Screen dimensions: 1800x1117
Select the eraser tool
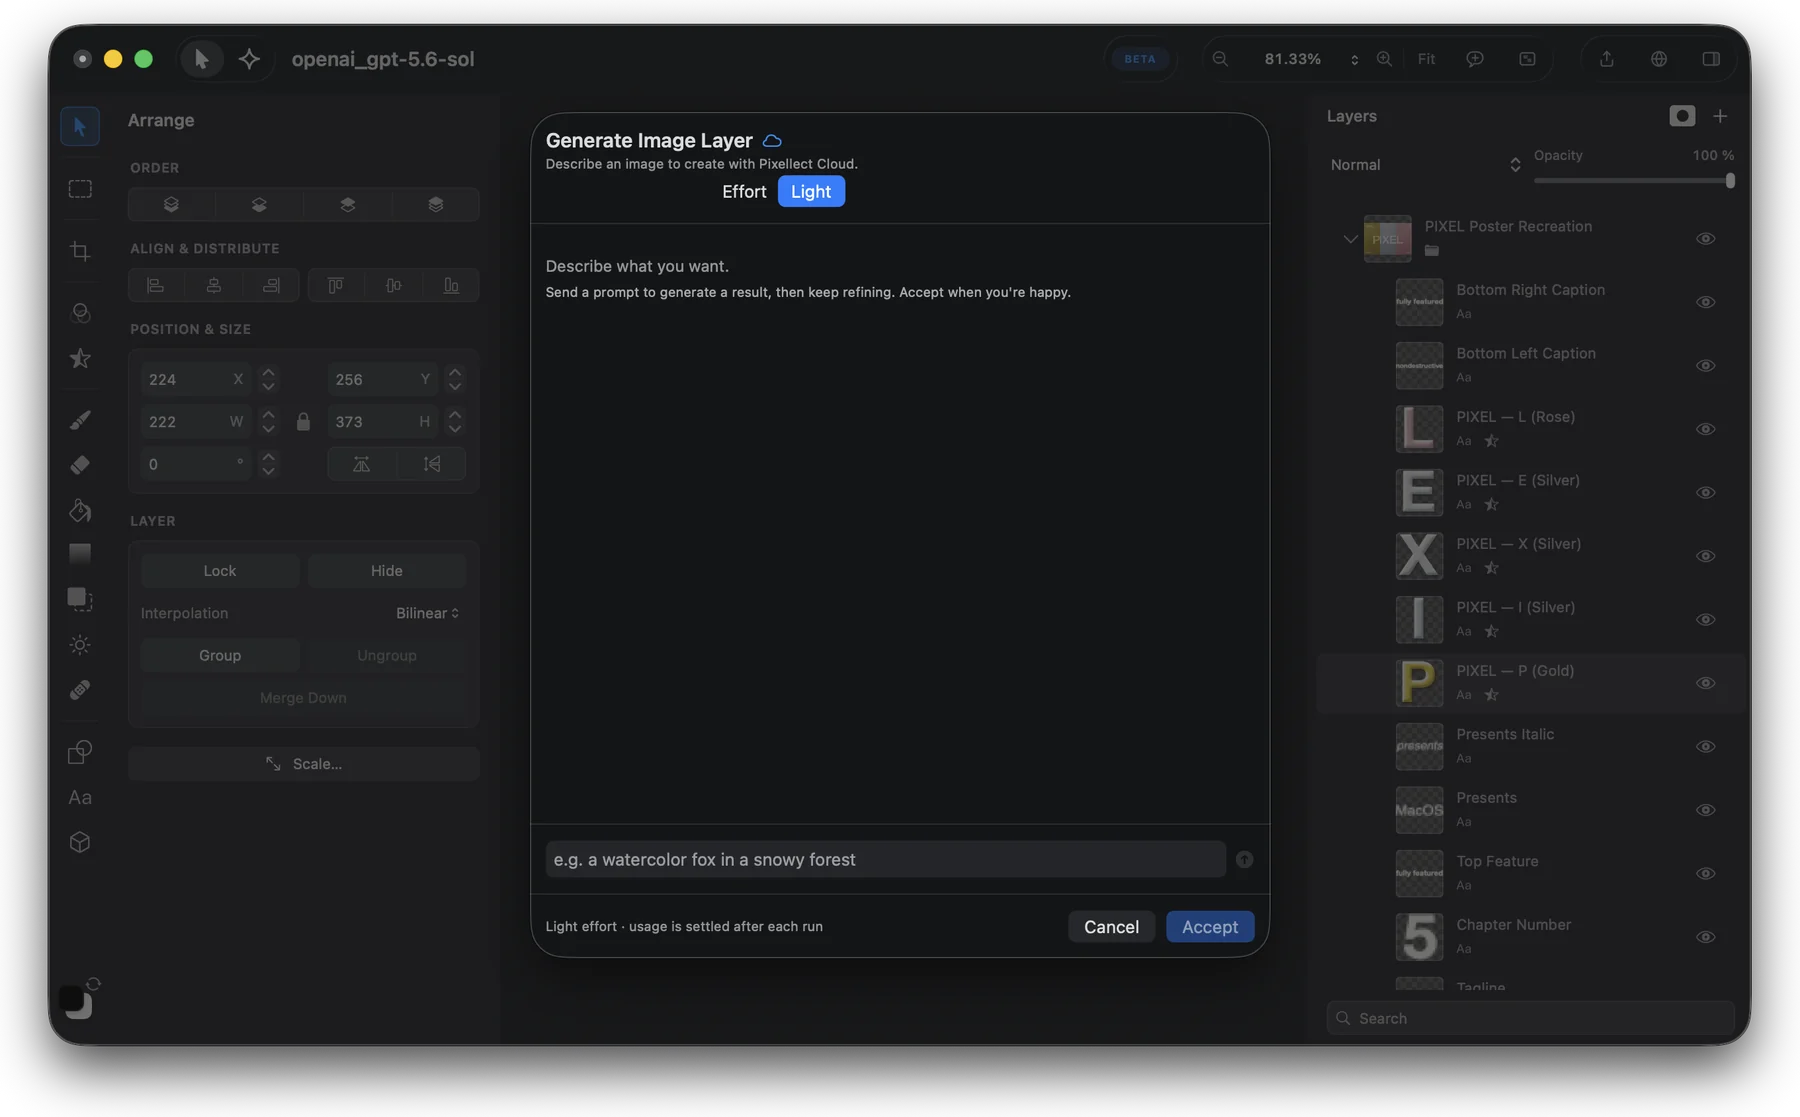pos(80,465)
